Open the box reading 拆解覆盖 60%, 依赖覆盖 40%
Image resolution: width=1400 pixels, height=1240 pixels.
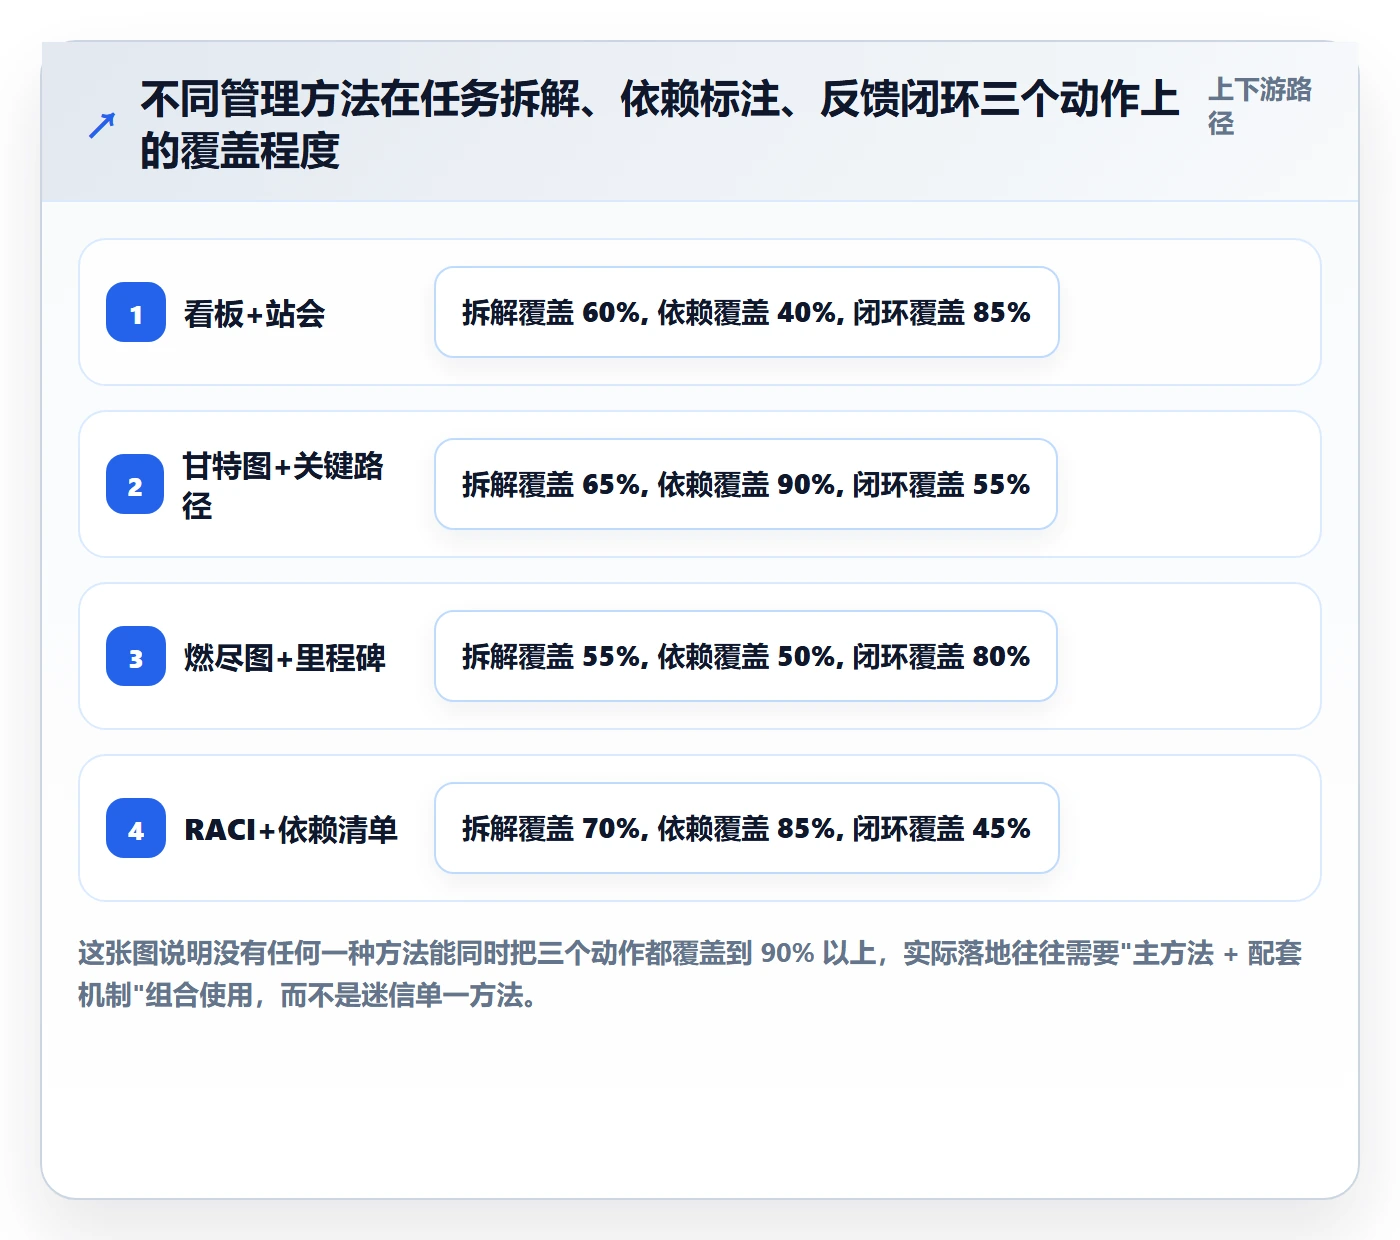click(747, 312)
